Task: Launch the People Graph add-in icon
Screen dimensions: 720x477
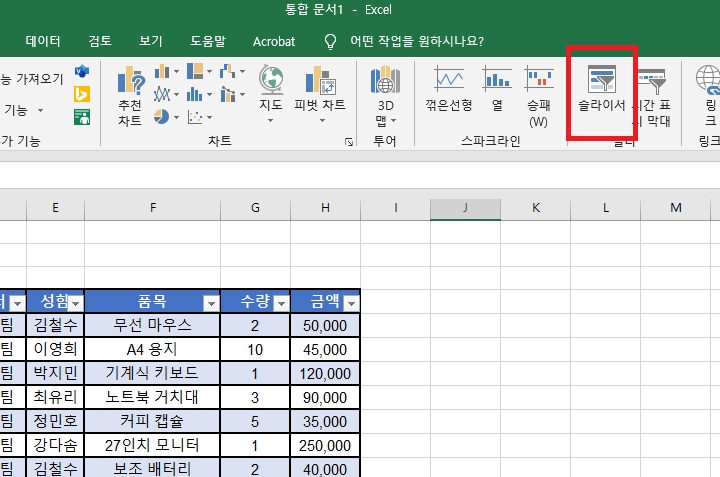Action: (82, 117)
